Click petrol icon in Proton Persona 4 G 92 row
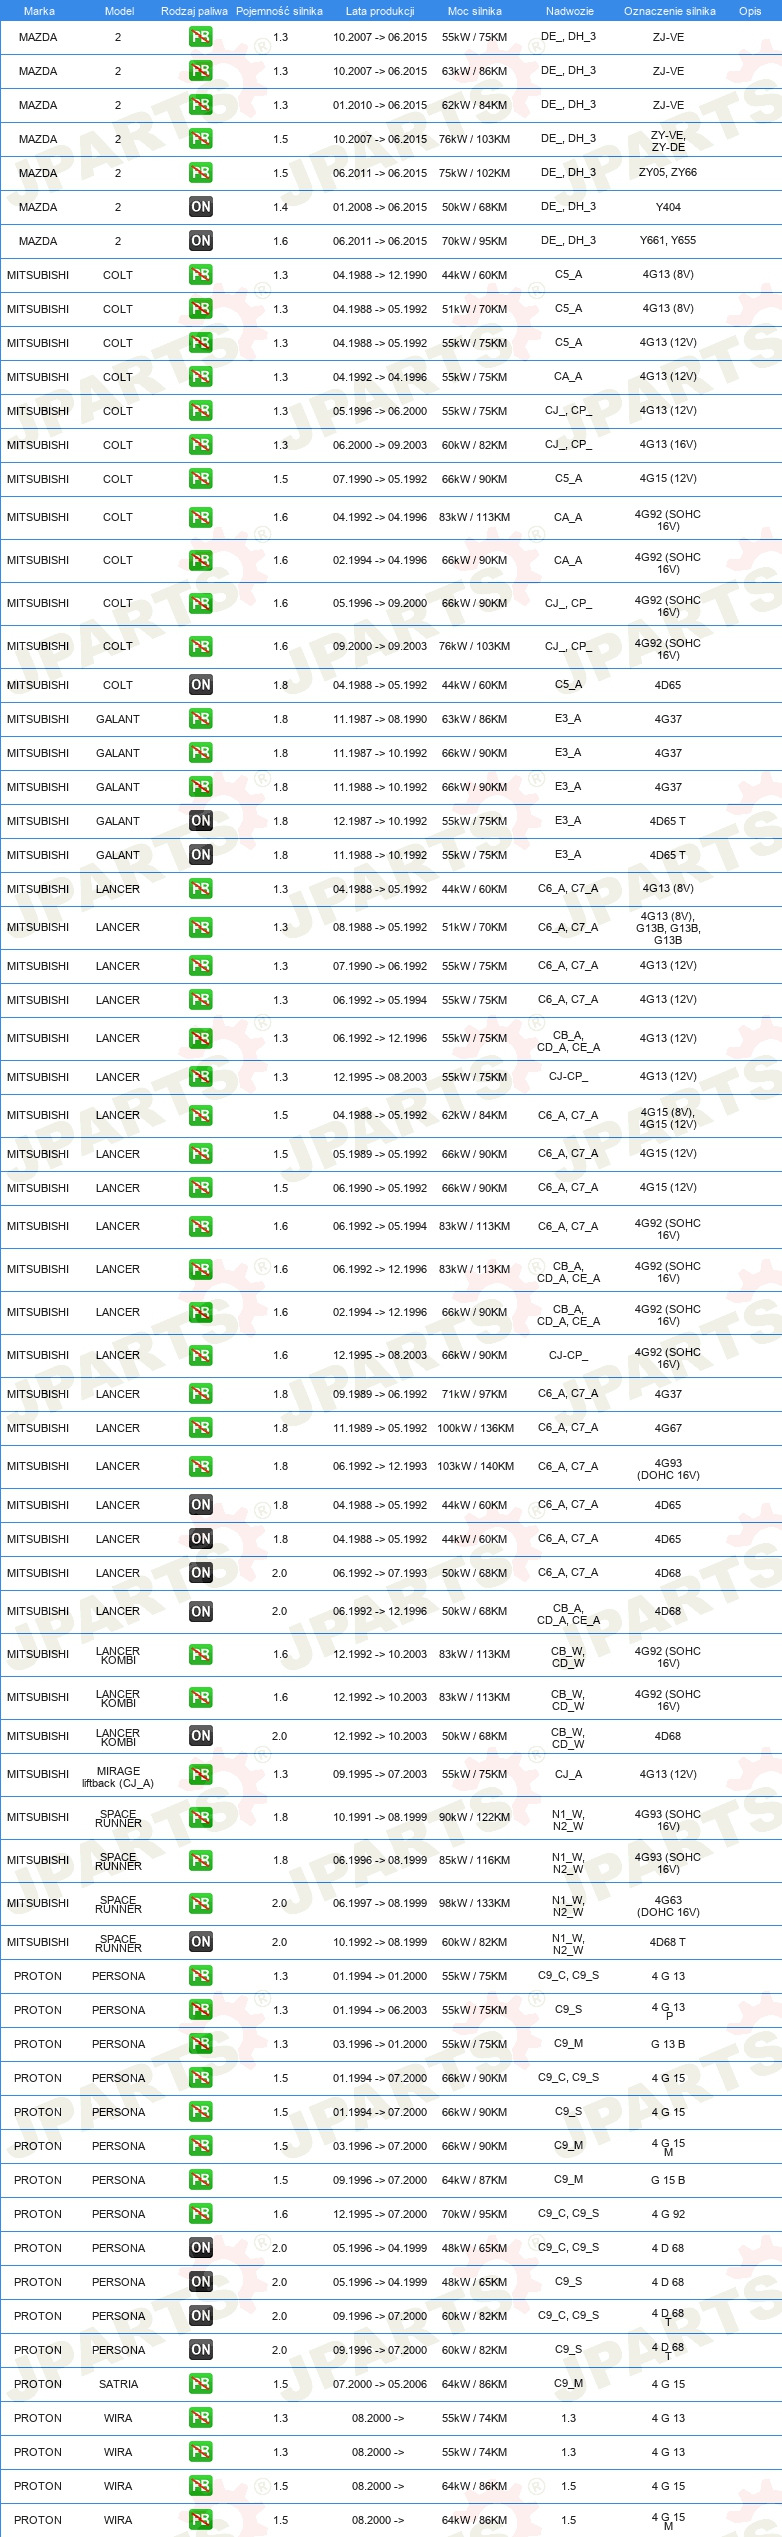Screen dimensions: 782x2537 tap(200, 2214)
